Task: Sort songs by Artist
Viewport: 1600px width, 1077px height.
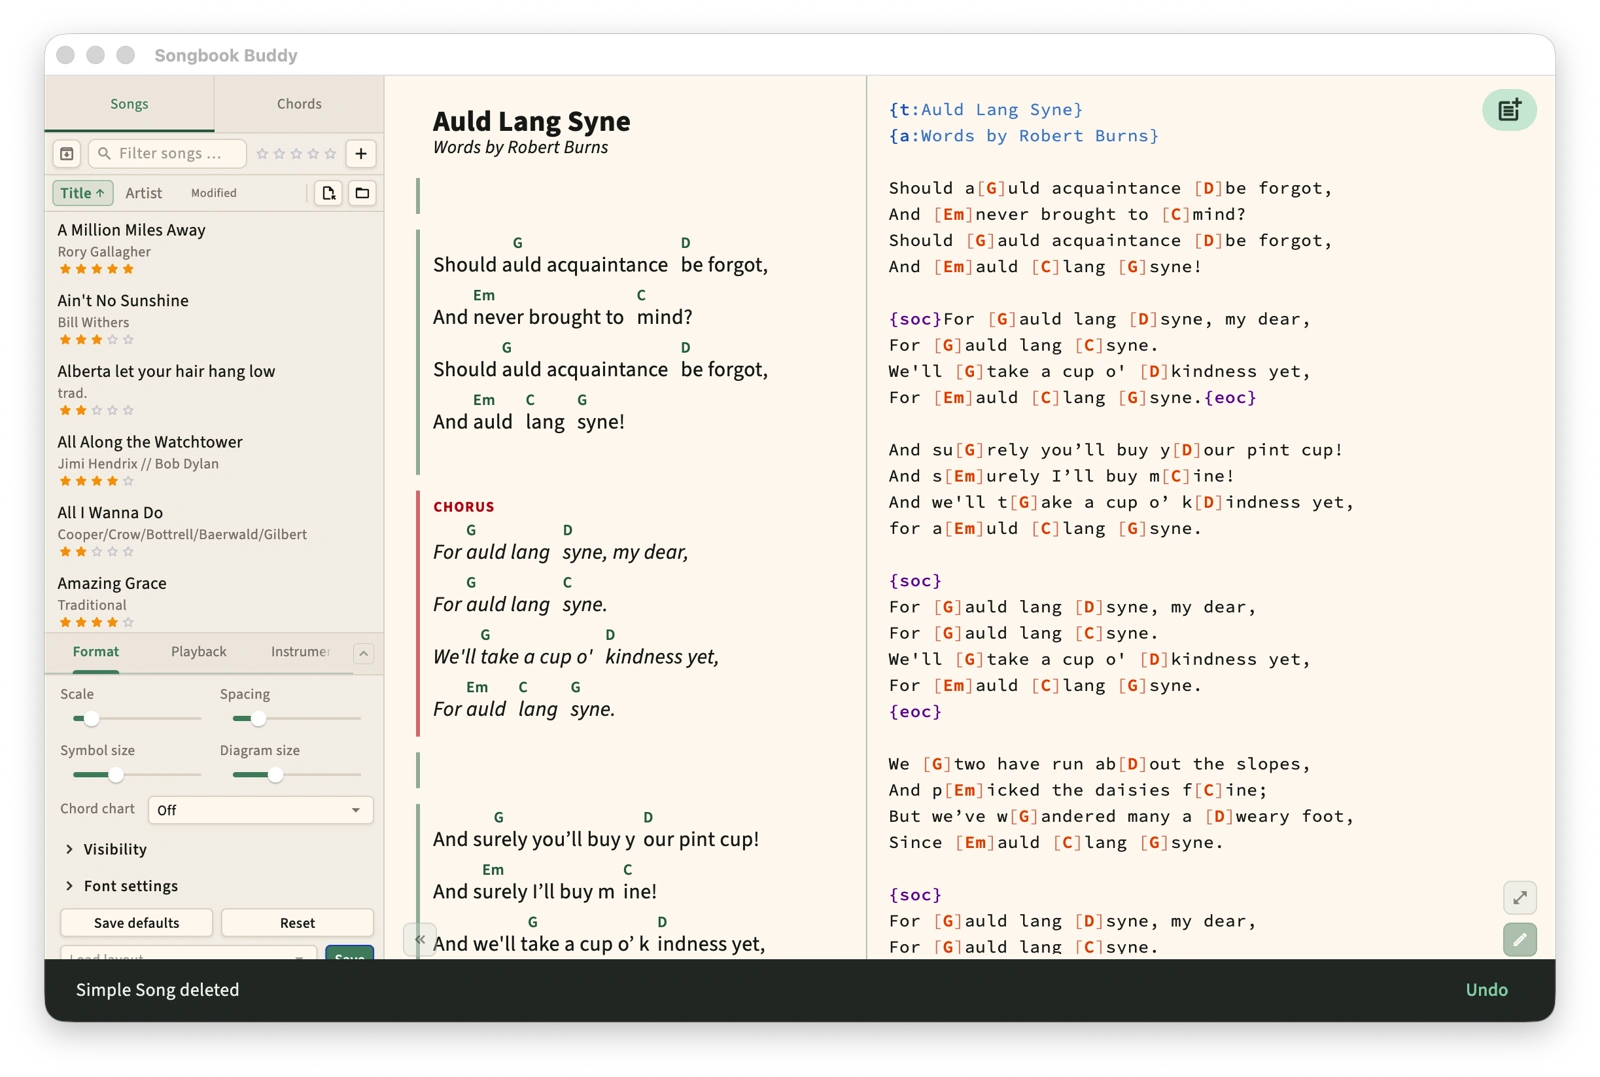Action: 143,193
